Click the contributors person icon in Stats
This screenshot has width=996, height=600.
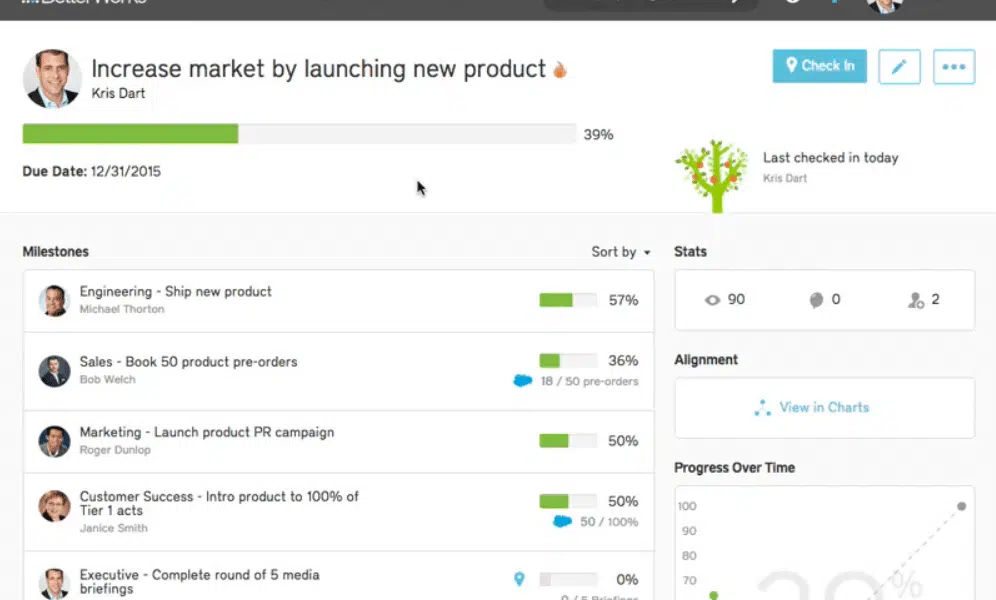[x=915, y=300]
